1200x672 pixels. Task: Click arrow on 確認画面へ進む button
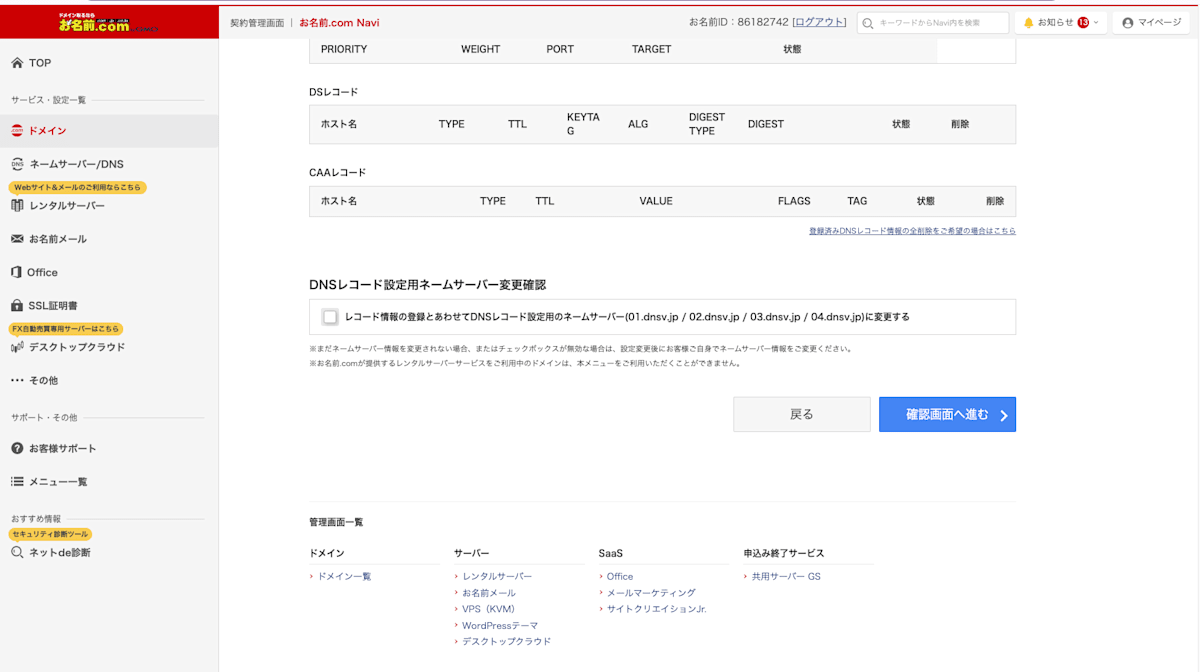coord(1004,415)
